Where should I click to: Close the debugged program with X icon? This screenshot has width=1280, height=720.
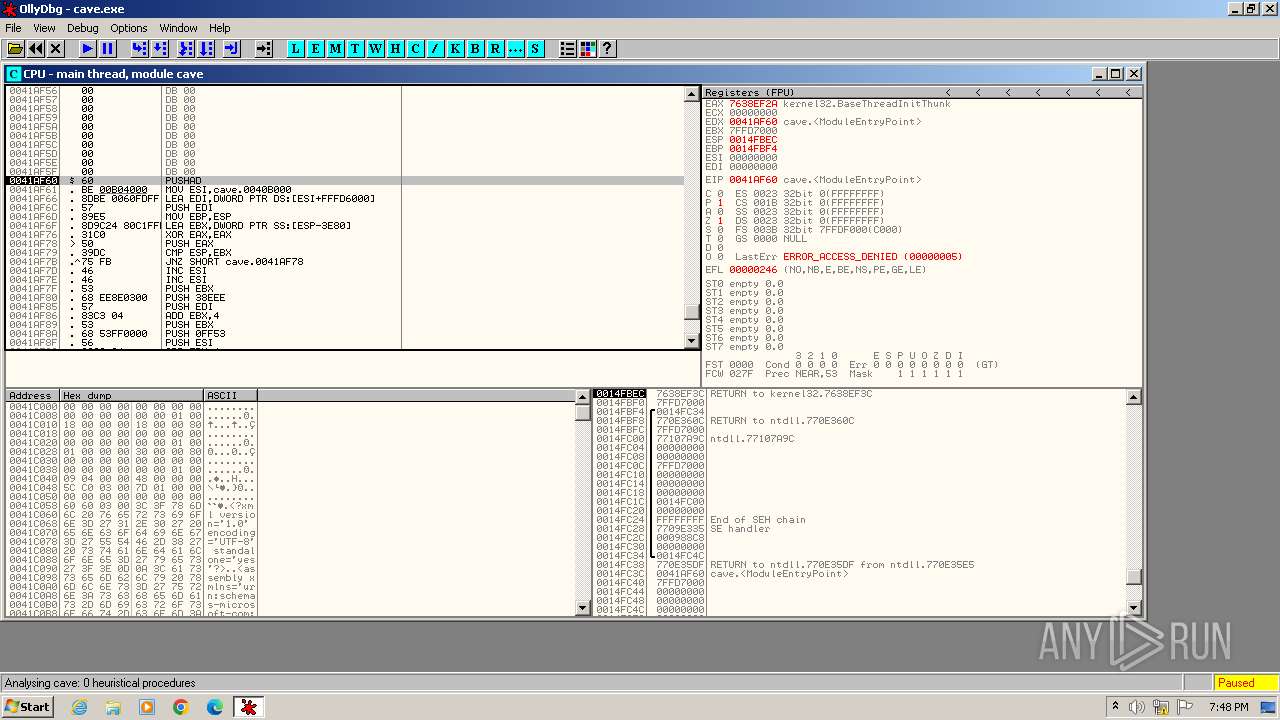point(56,49)
